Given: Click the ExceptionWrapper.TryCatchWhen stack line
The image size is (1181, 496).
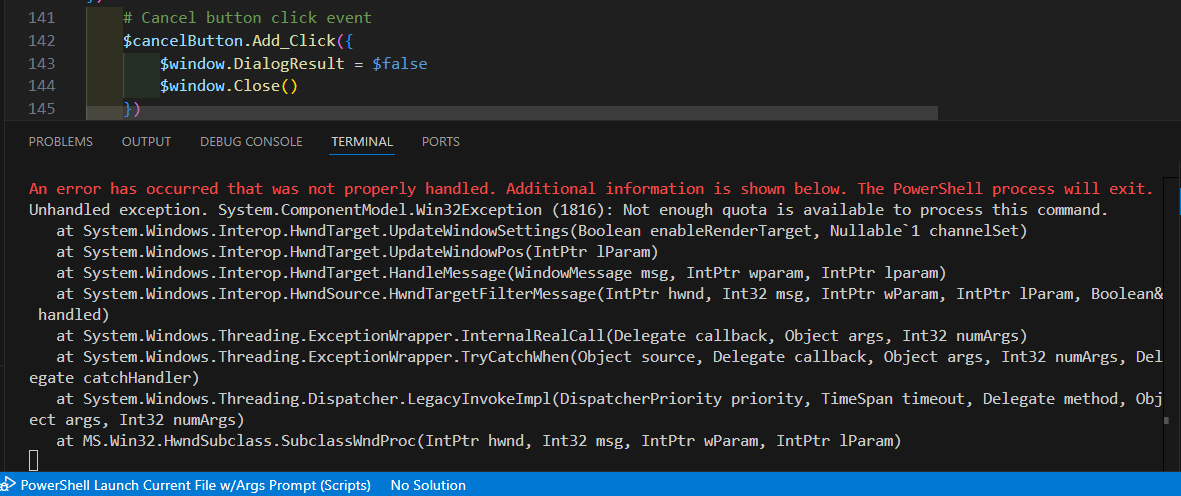Looking at the screenshot, I should pos(597,367).
